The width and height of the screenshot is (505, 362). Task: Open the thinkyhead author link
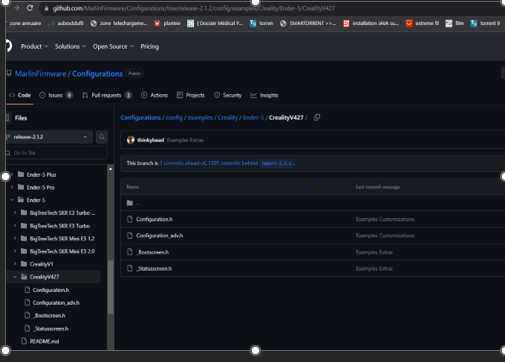point(151,140)
